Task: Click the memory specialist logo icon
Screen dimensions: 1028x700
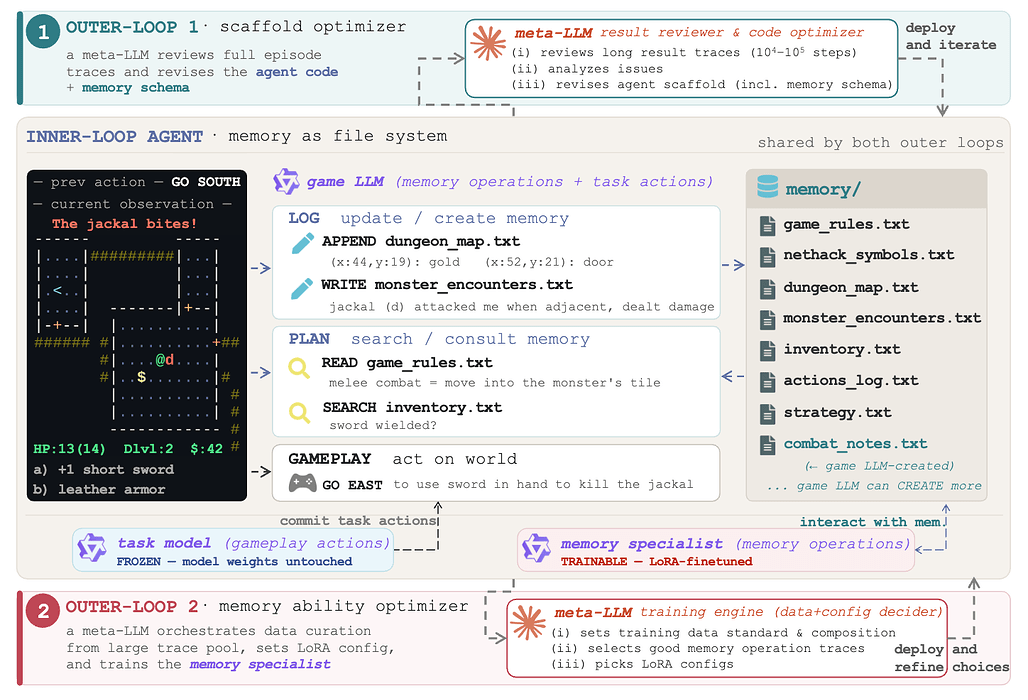Action: tap(536, 548)
